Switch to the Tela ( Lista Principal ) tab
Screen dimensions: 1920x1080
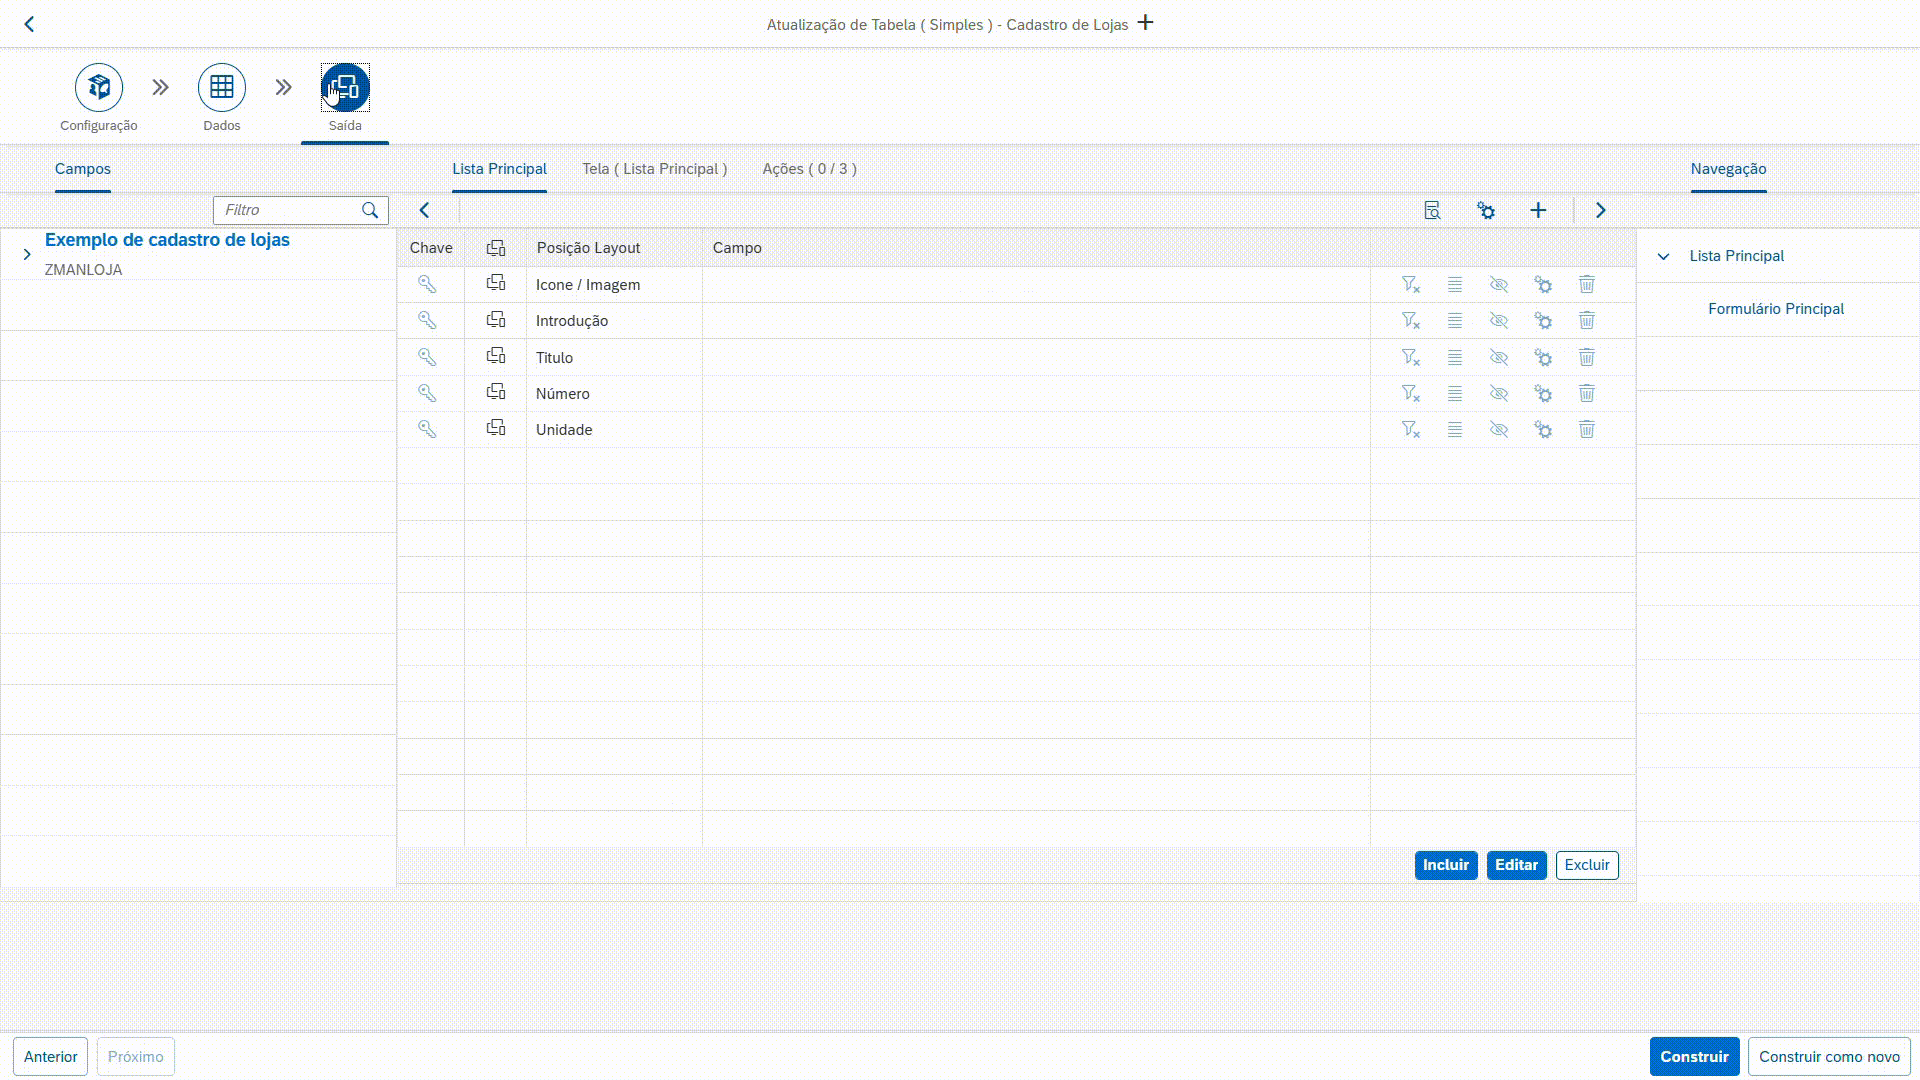(654, 169)
